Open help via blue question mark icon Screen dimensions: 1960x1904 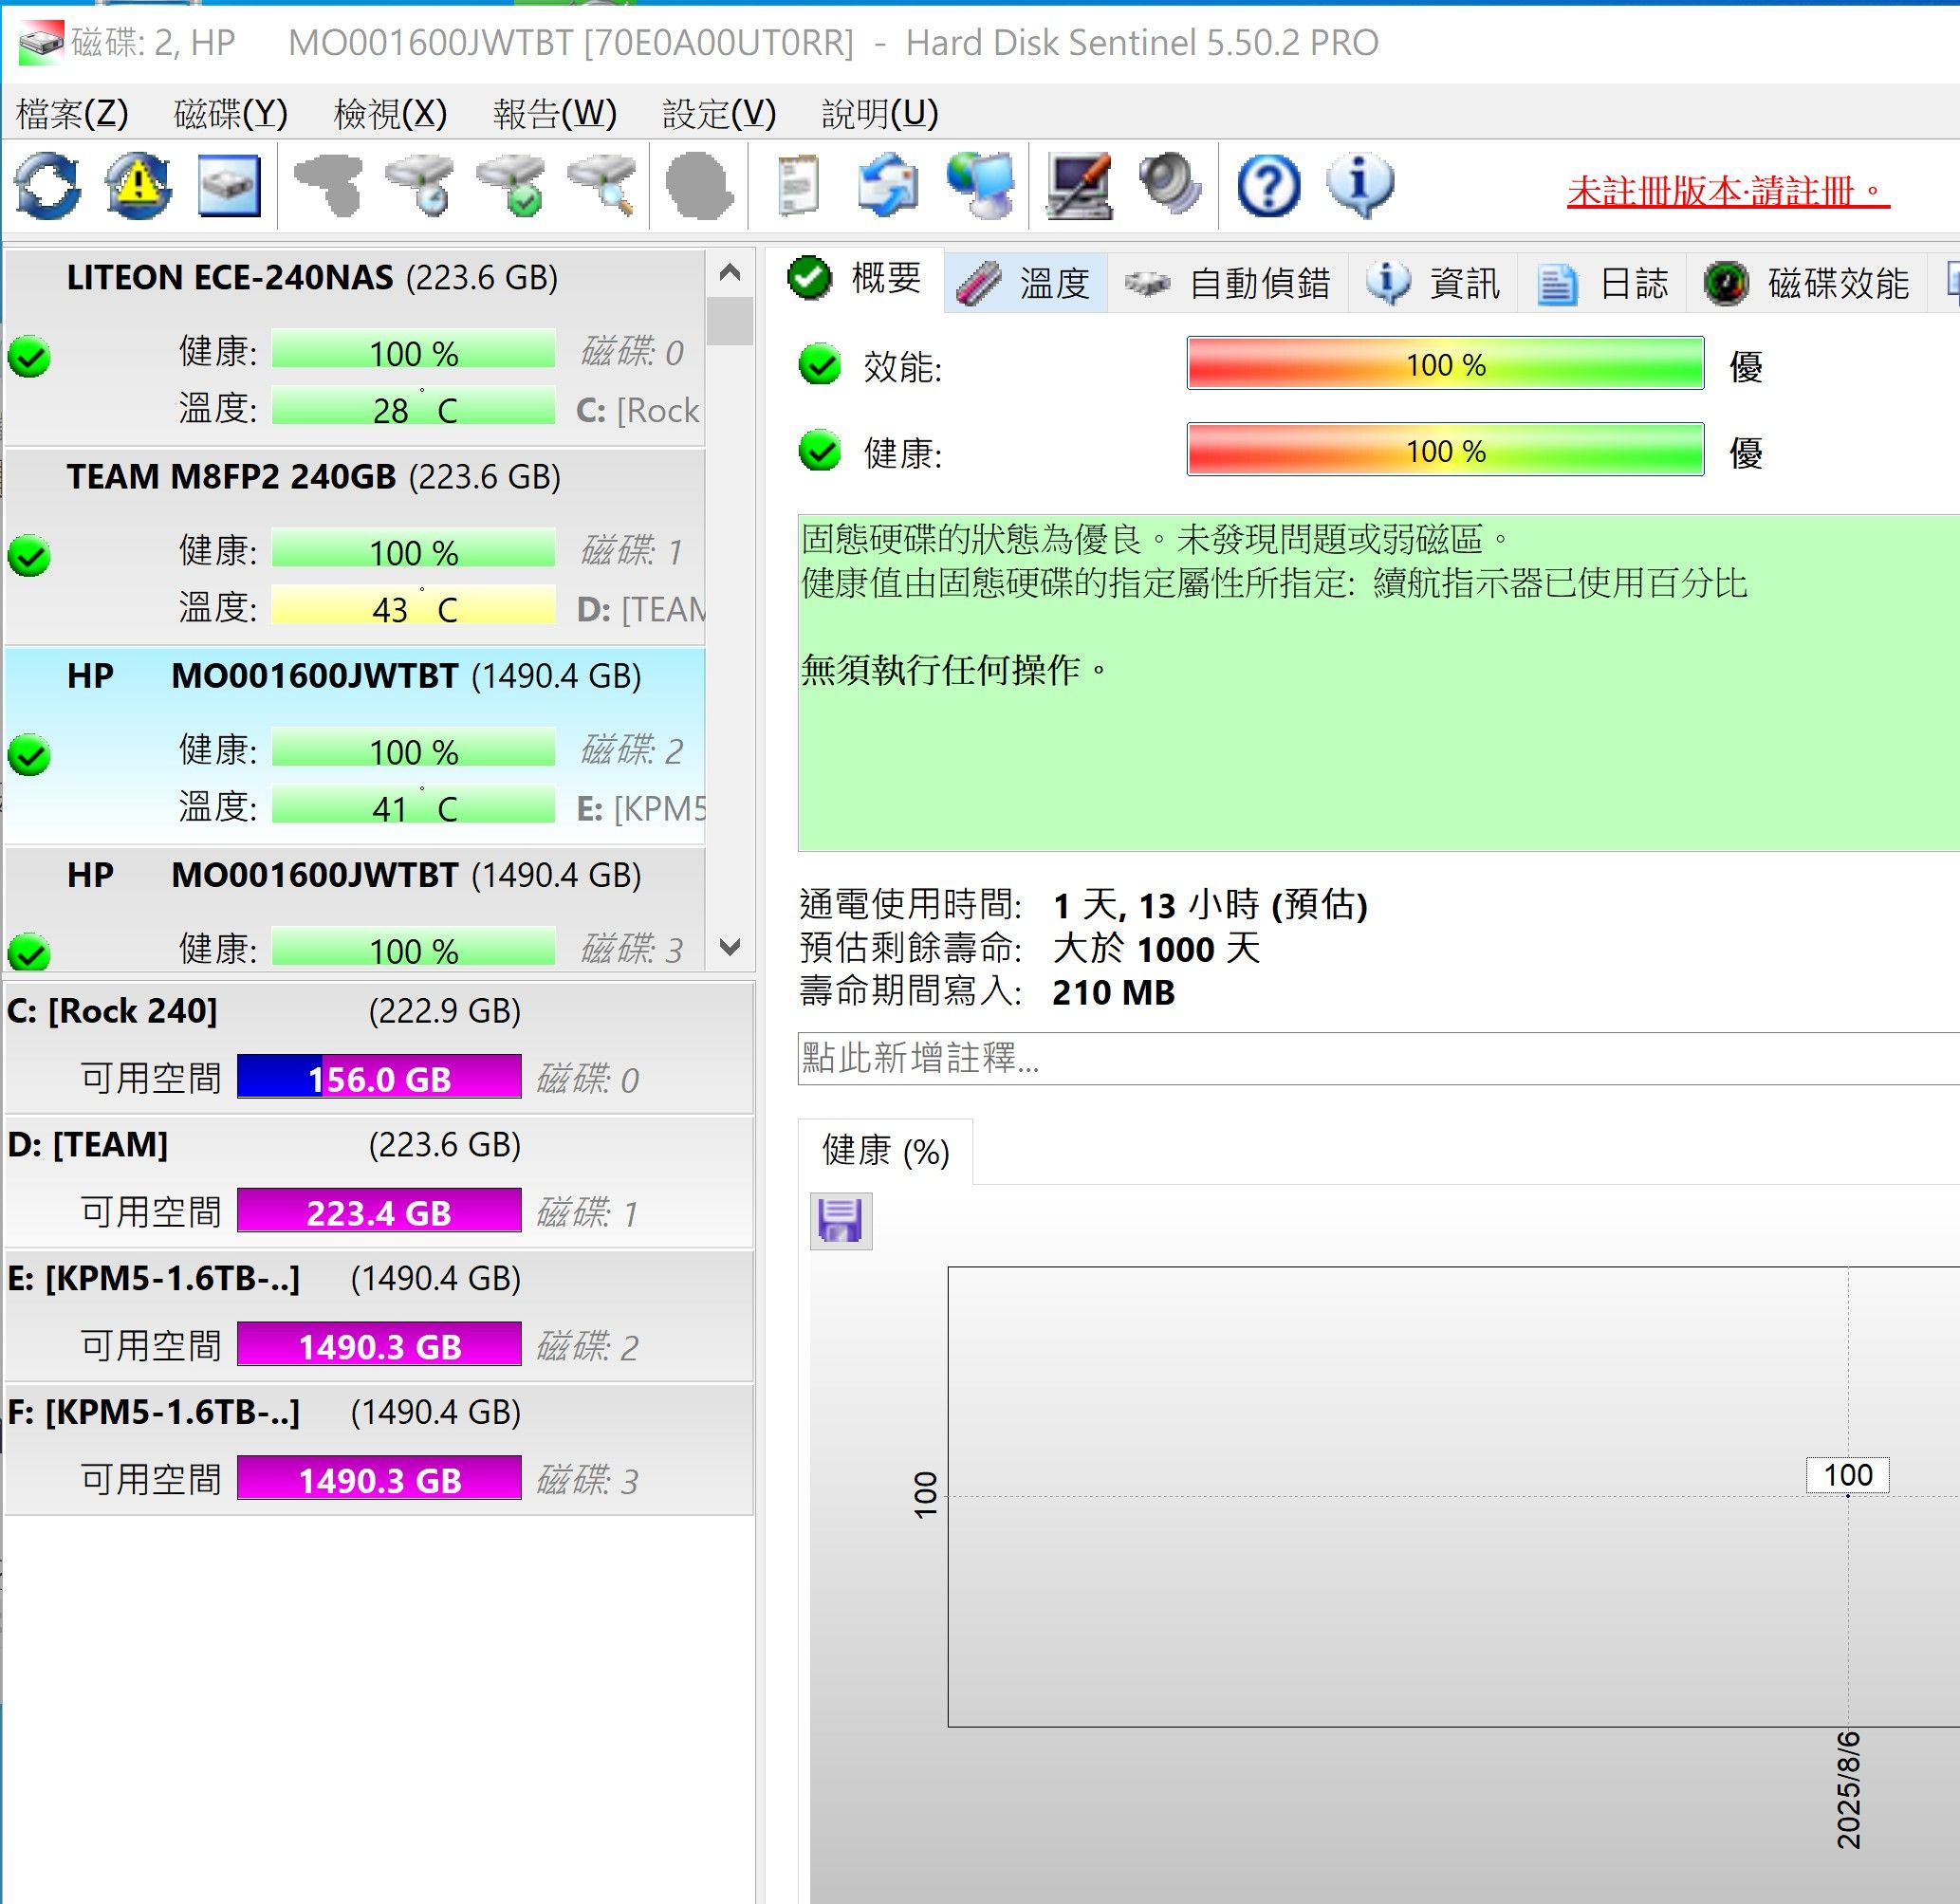click(x=1268, y=186)
